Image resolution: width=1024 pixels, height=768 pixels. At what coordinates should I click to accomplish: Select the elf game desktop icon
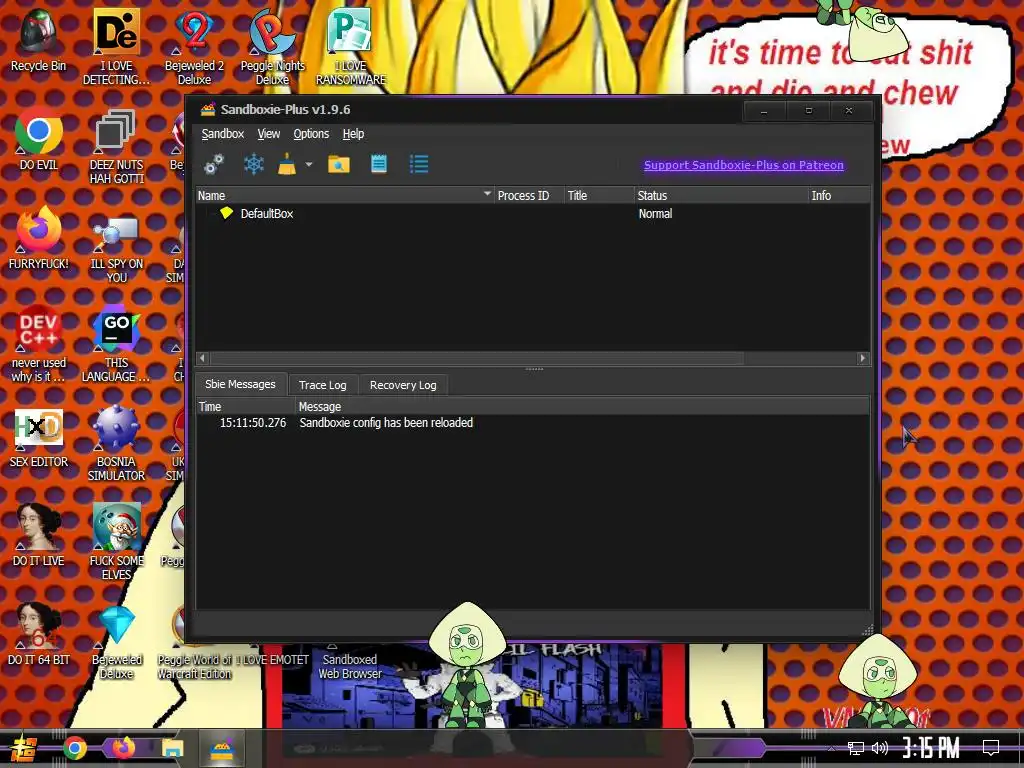coord(116,542)
